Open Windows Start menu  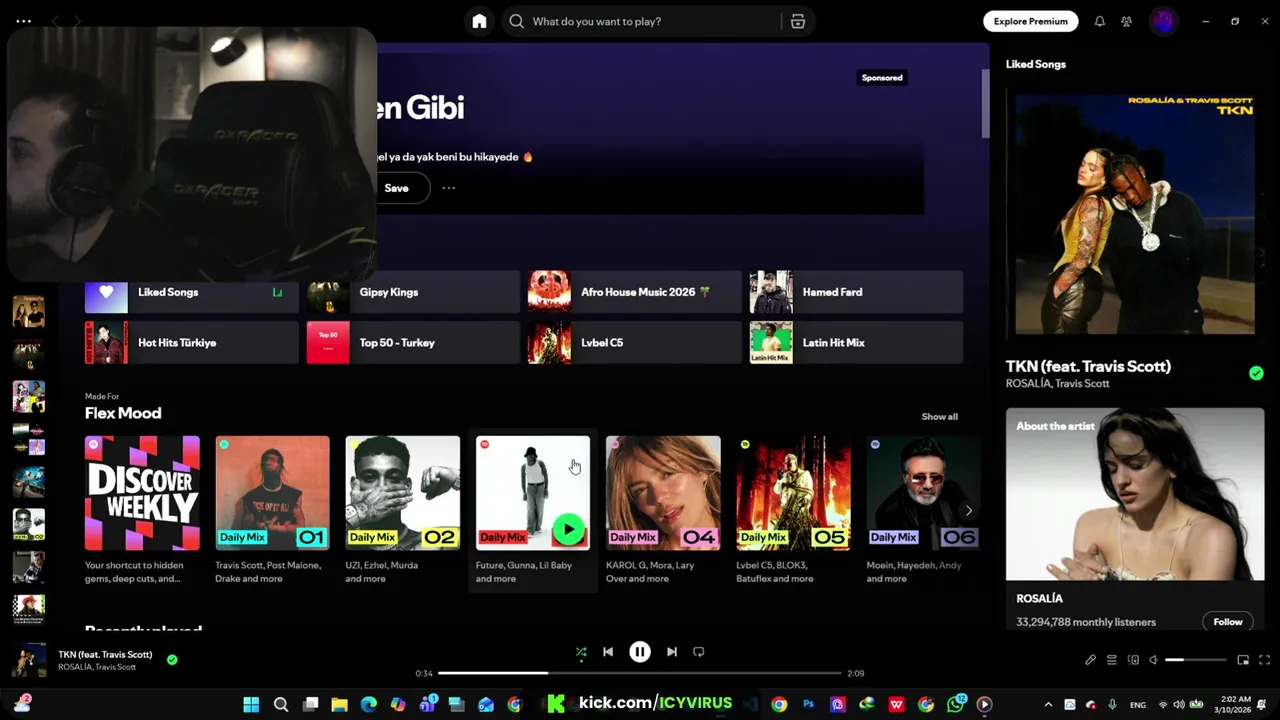pos(251,704)
